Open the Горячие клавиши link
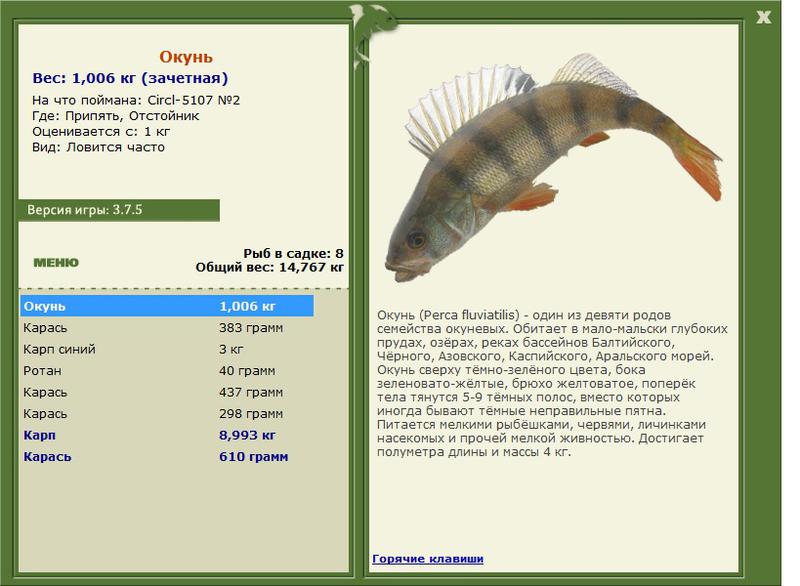The height and width of the screenshot is (586, 800). coord(428,558)
